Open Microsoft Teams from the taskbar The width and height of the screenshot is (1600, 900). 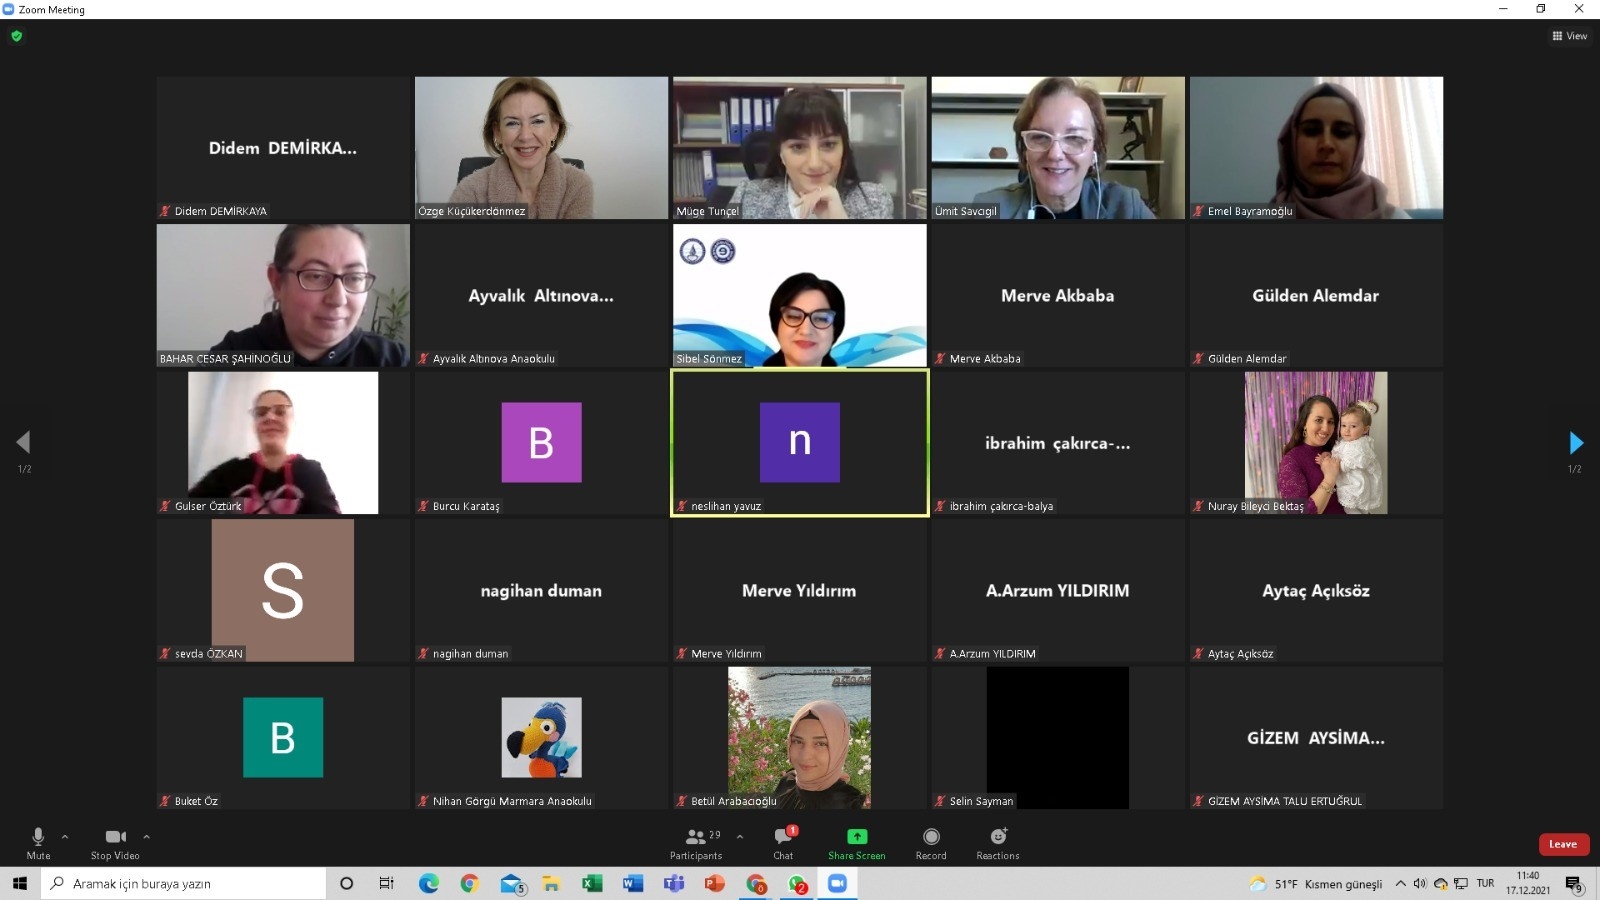(x=674, y=884)
